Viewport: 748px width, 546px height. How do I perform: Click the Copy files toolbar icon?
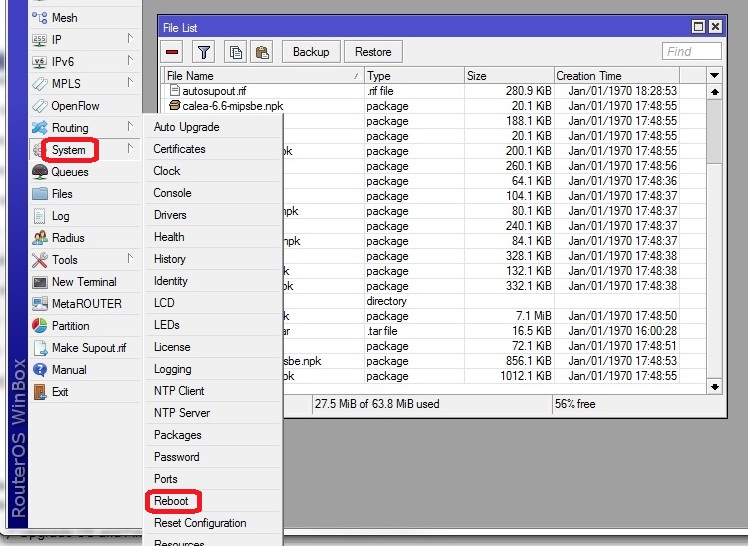235,51
